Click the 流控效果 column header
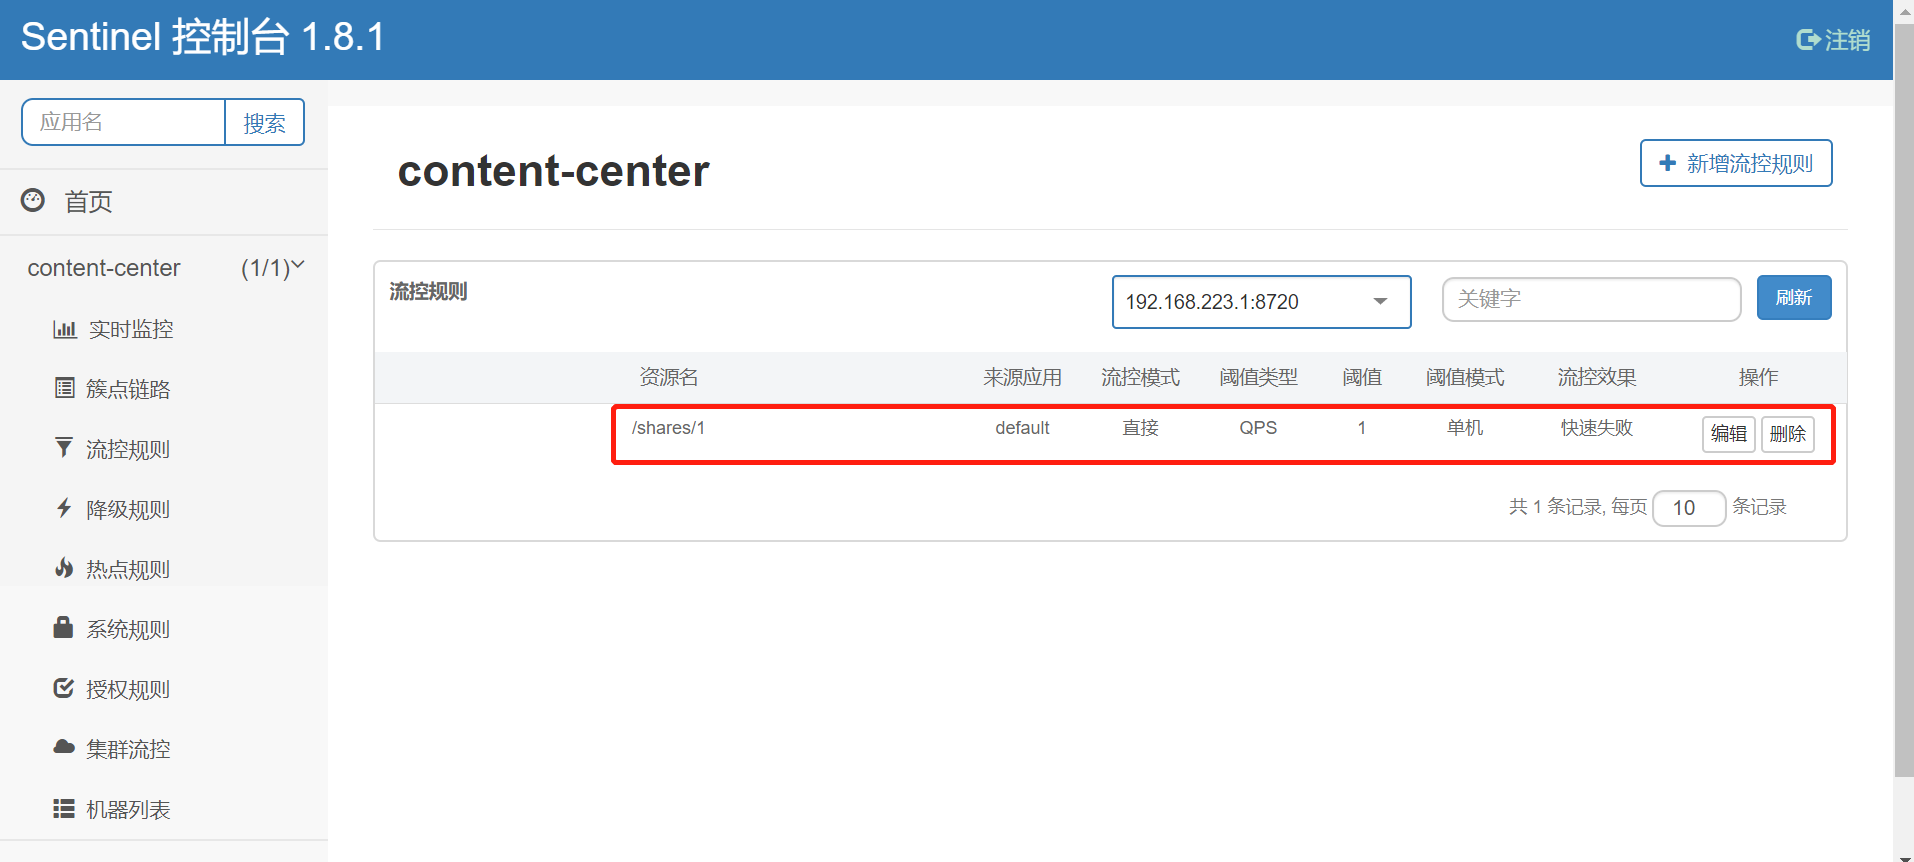1914x862 pixels. pos(1597,377)
